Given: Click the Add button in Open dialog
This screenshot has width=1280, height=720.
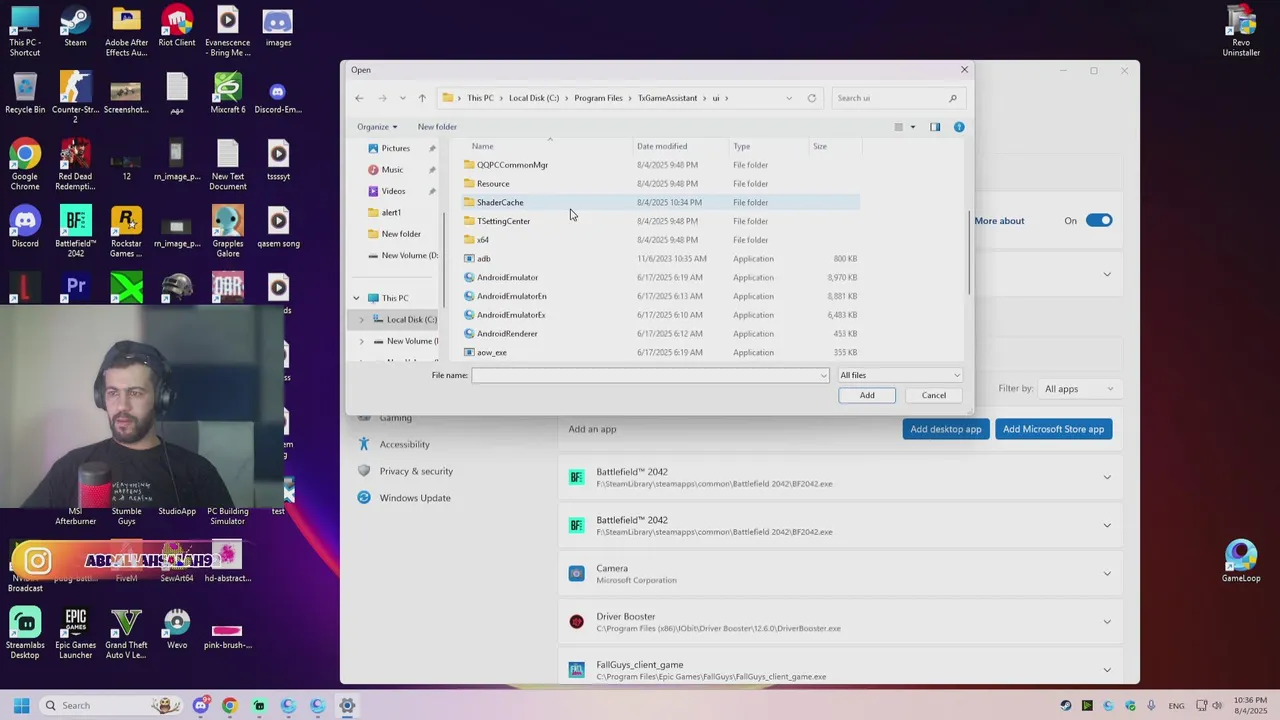Looking at the screenshot, I should 867,395.
